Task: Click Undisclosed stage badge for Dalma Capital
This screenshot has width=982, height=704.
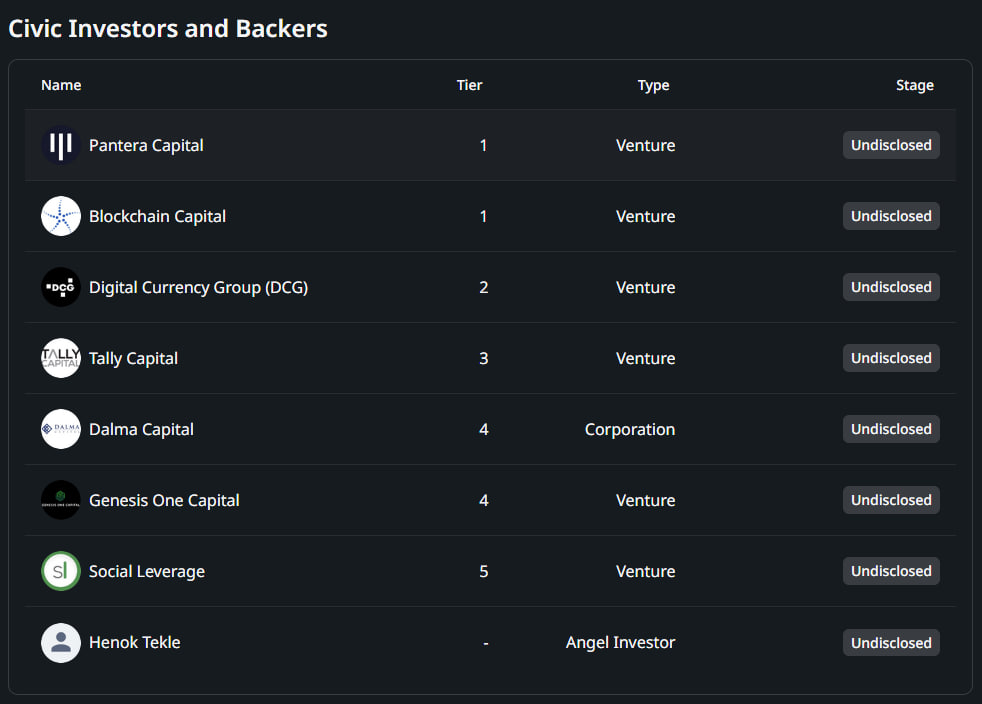Action: [891, 429]
